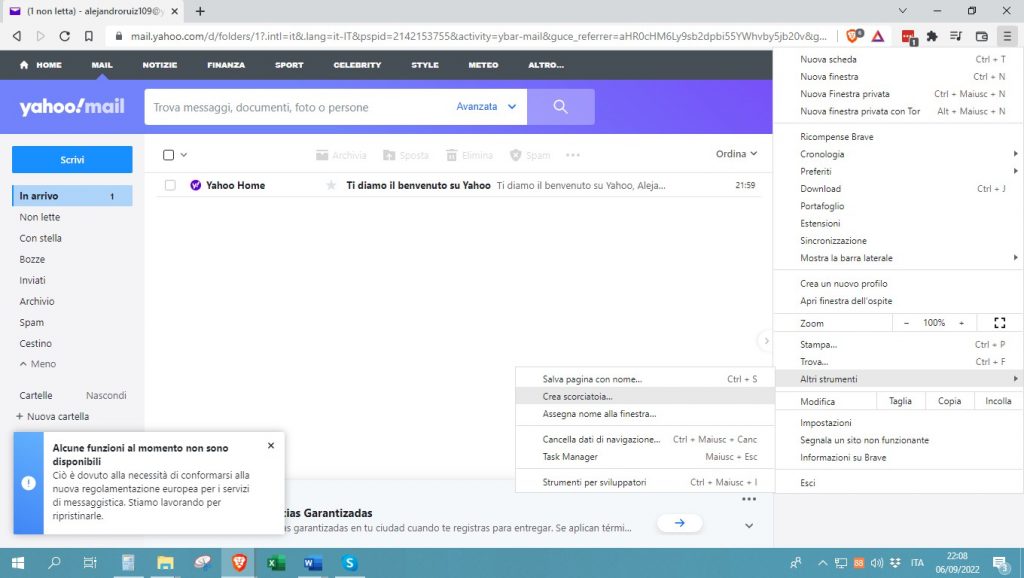
Task: Click the browser reload page icon
Action: [x=65, y=36]
